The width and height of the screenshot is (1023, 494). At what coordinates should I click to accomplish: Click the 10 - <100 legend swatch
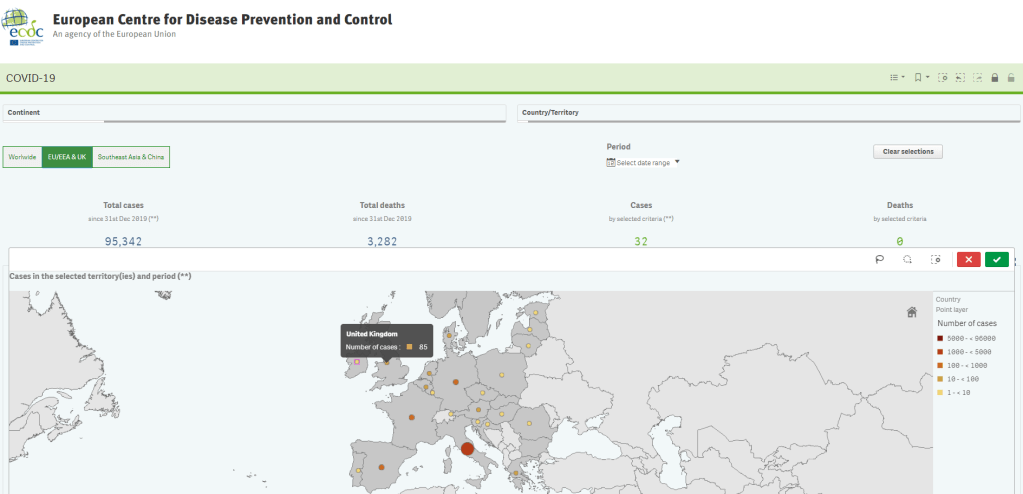point(939,379)
